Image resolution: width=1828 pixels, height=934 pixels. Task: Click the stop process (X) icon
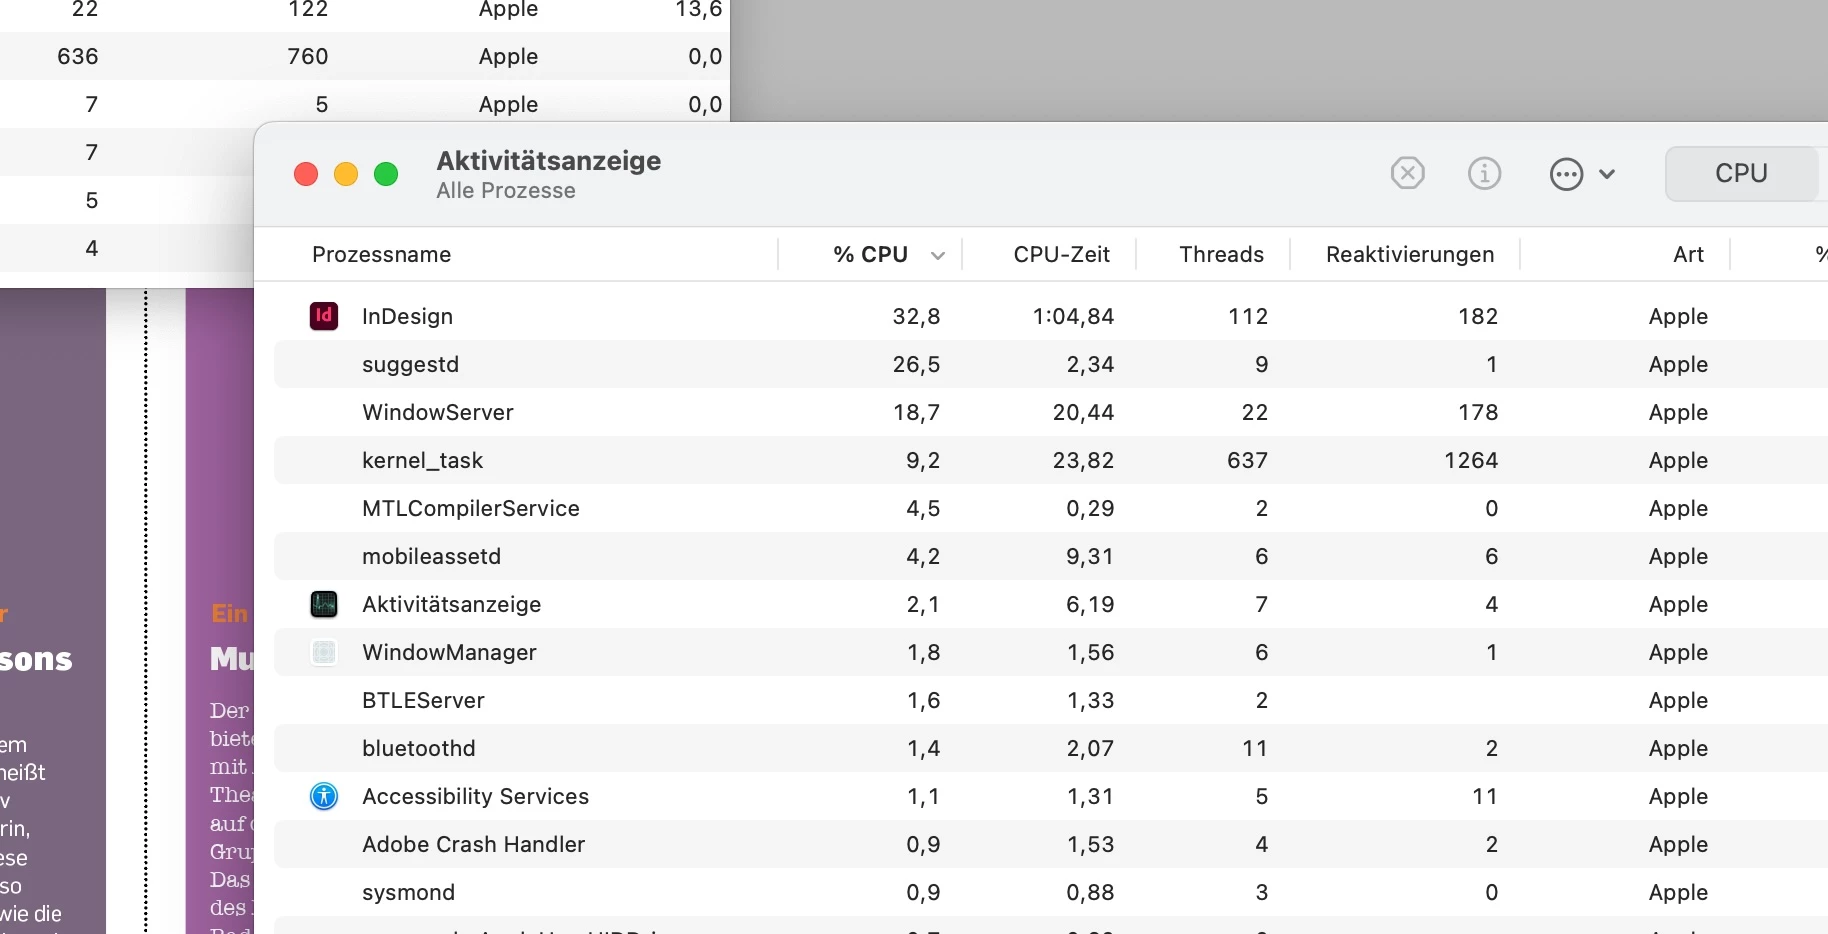point(1407,173)
